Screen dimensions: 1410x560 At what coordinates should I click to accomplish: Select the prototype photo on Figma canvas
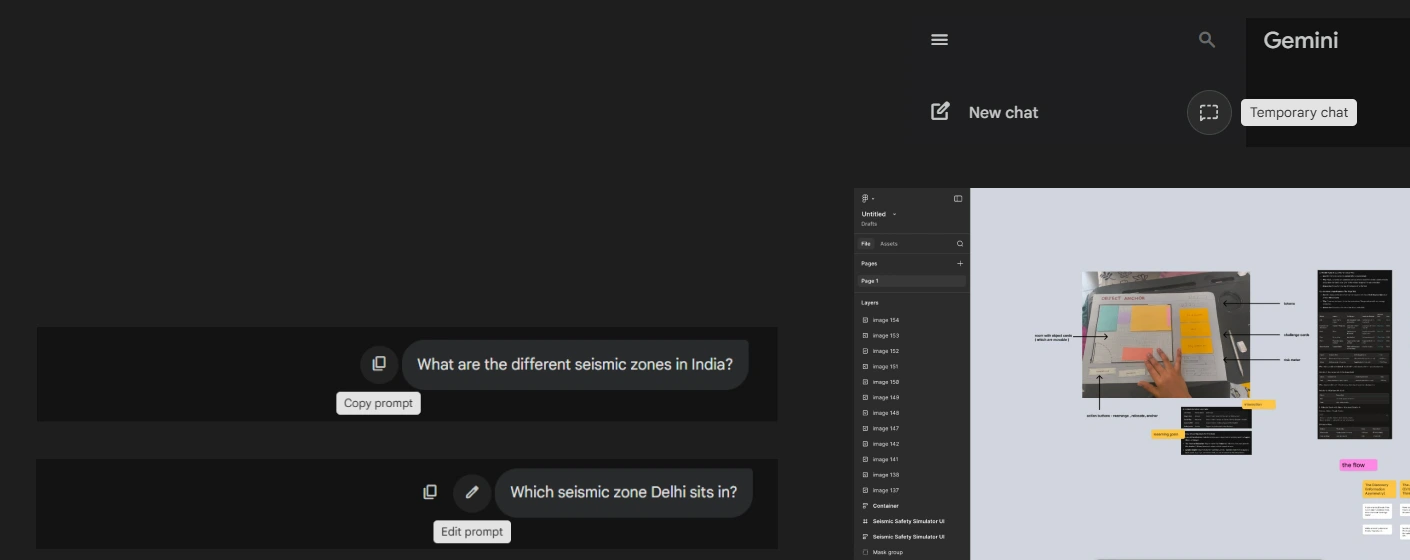1166,335
